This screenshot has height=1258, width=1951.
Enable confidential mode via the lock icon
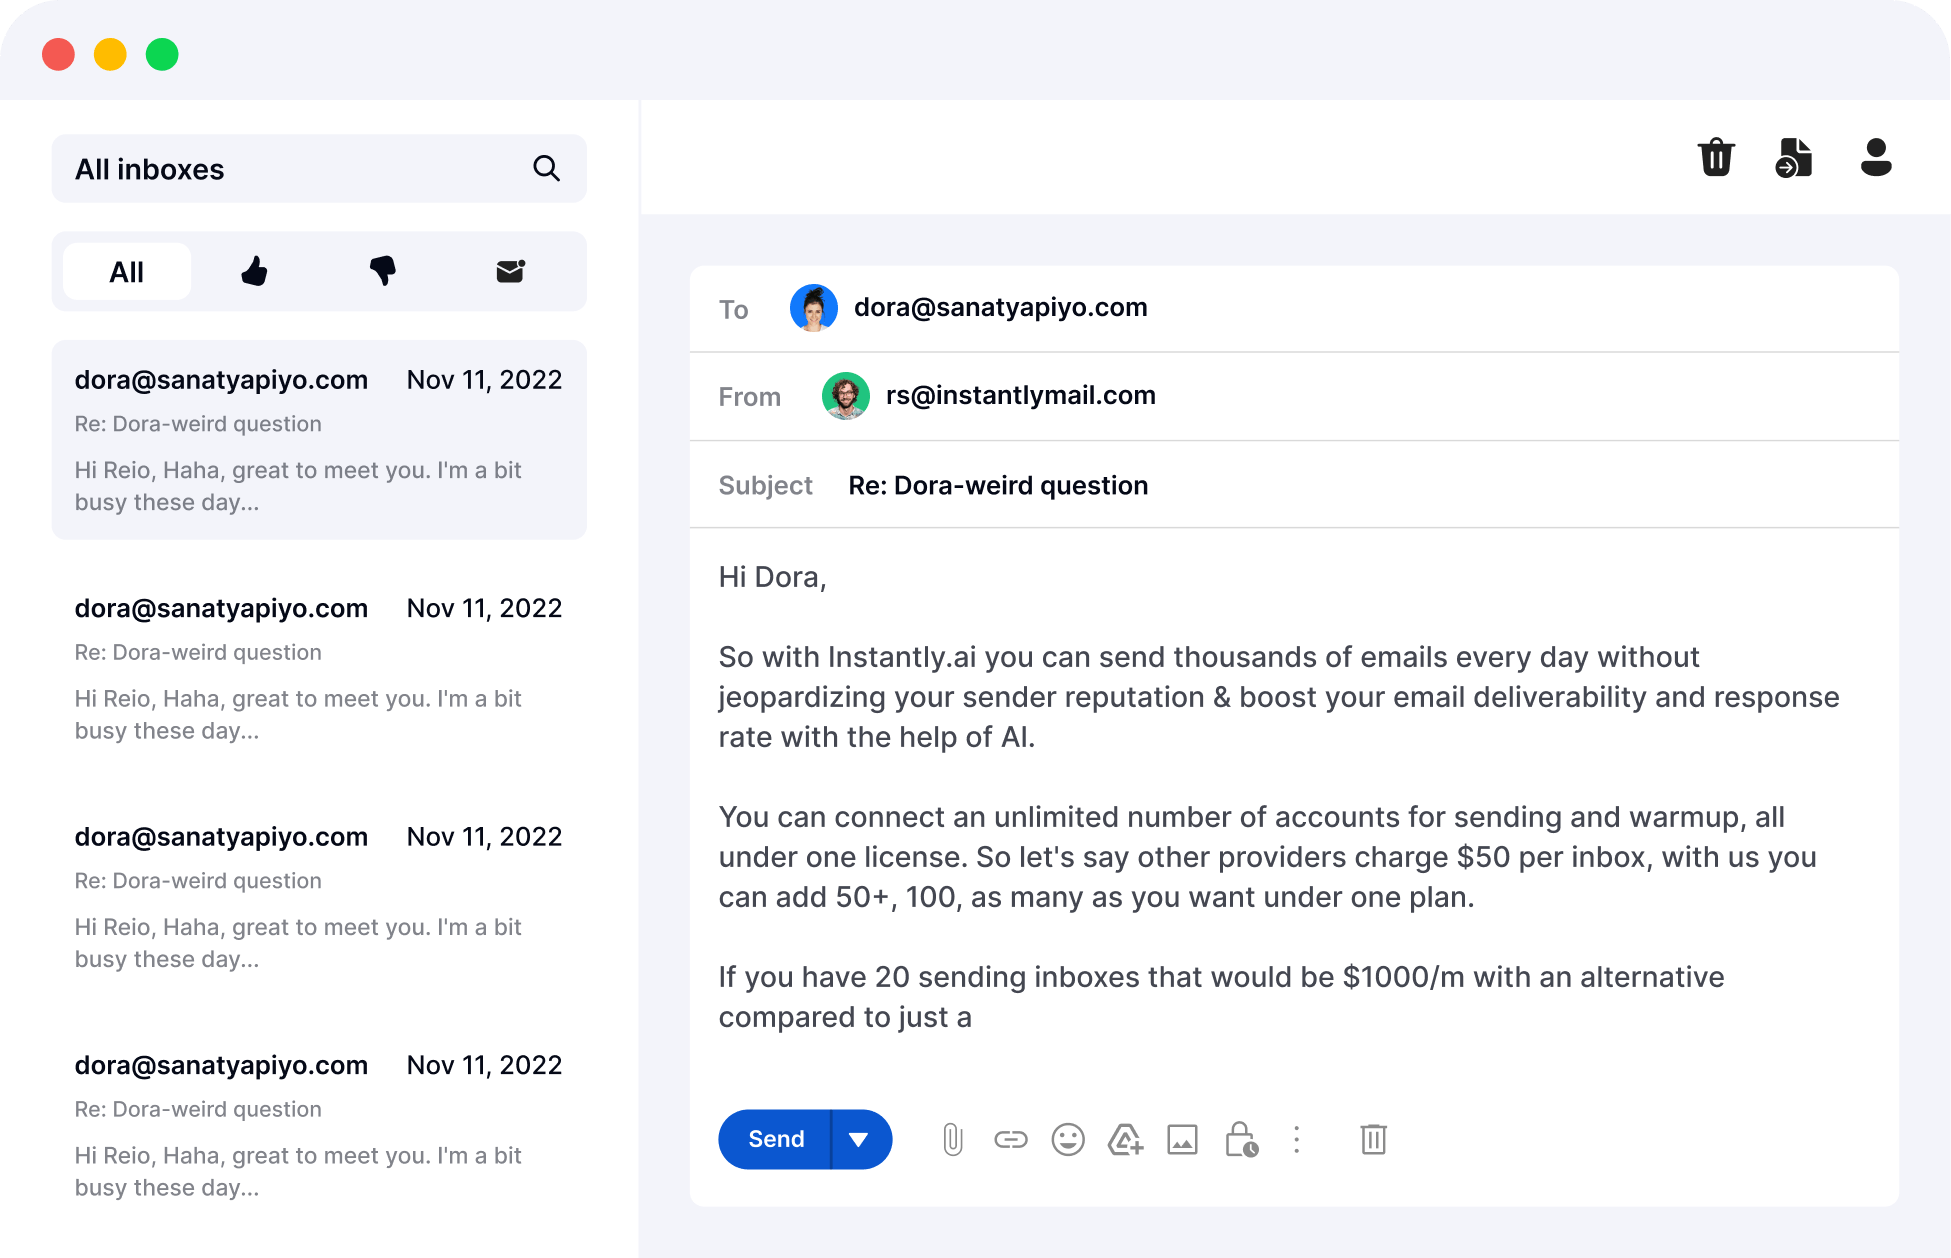(x=1239, y=1139)
